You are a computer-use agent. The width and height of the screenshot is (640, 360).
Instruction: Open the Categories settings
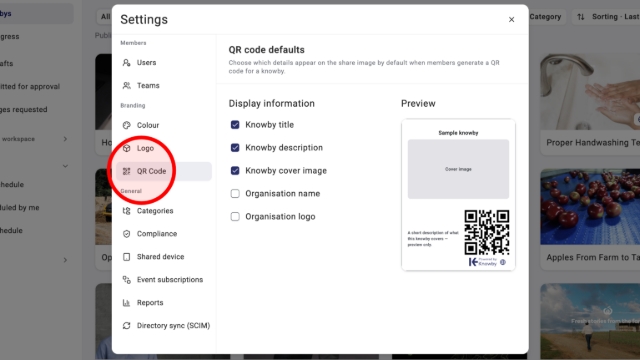pyautogui.click(x=164, y=211)
